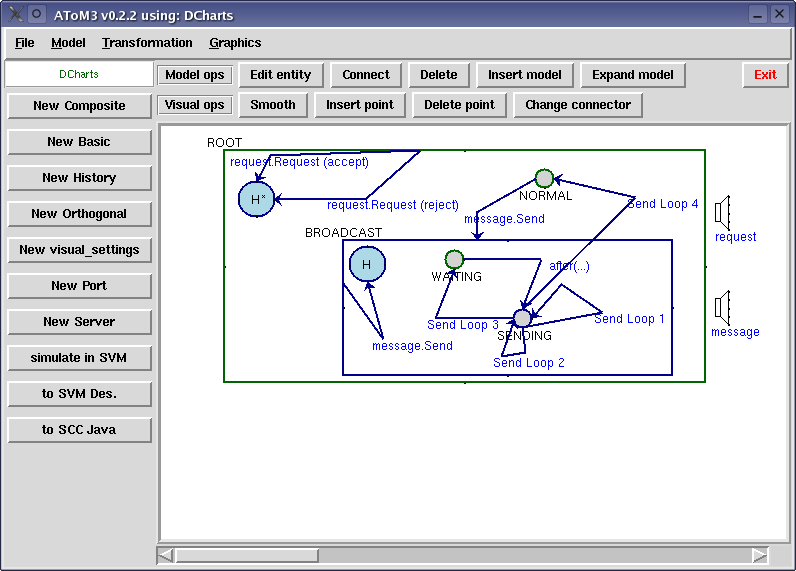Click the New Composite button
This screenshot has height=571, width=796.
[79, 106]
